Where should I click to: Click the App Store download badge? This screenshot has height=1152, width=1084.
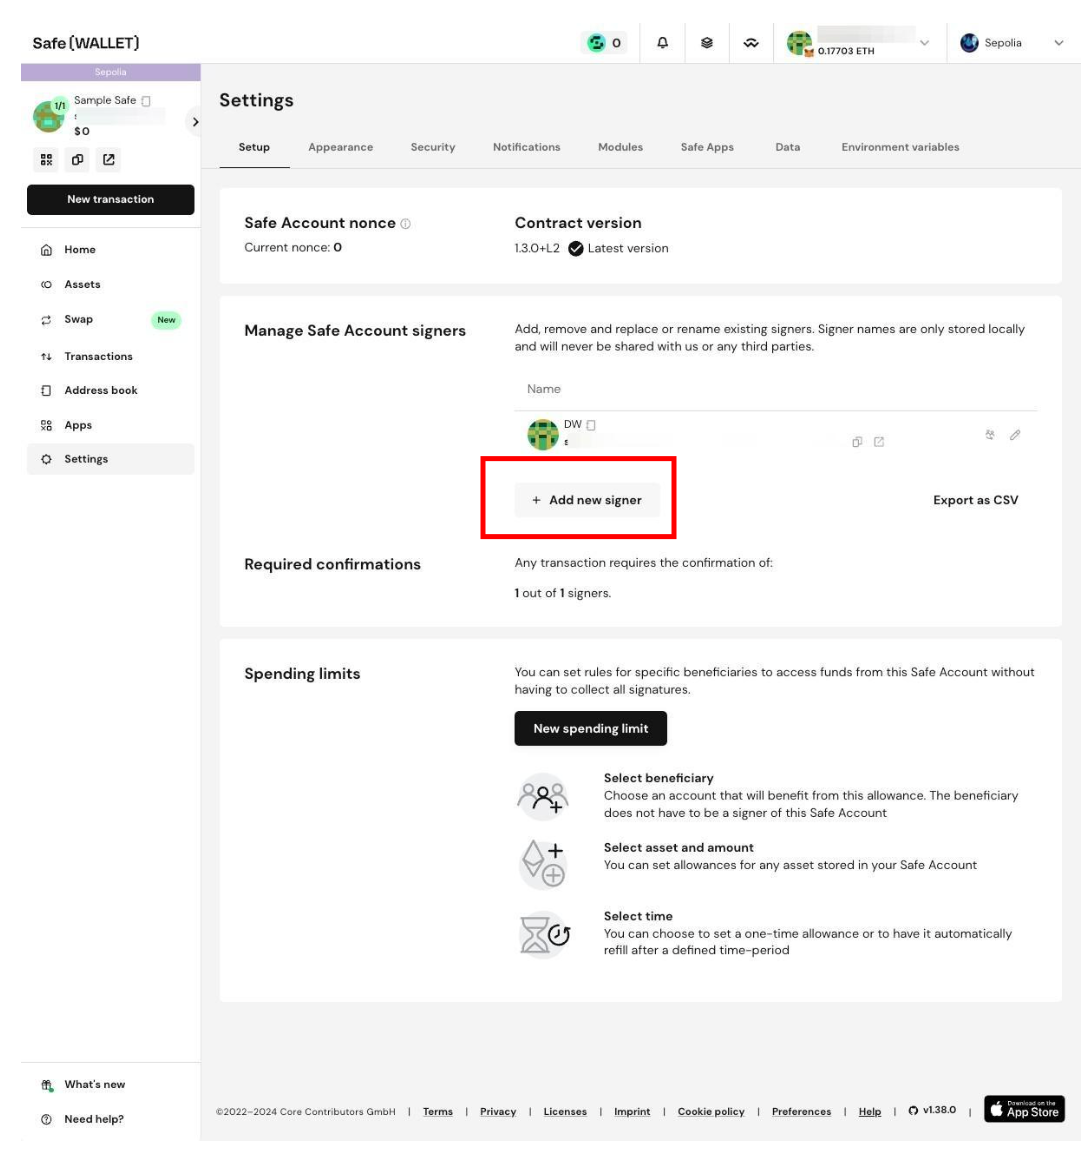[x=1024, y=1109]
